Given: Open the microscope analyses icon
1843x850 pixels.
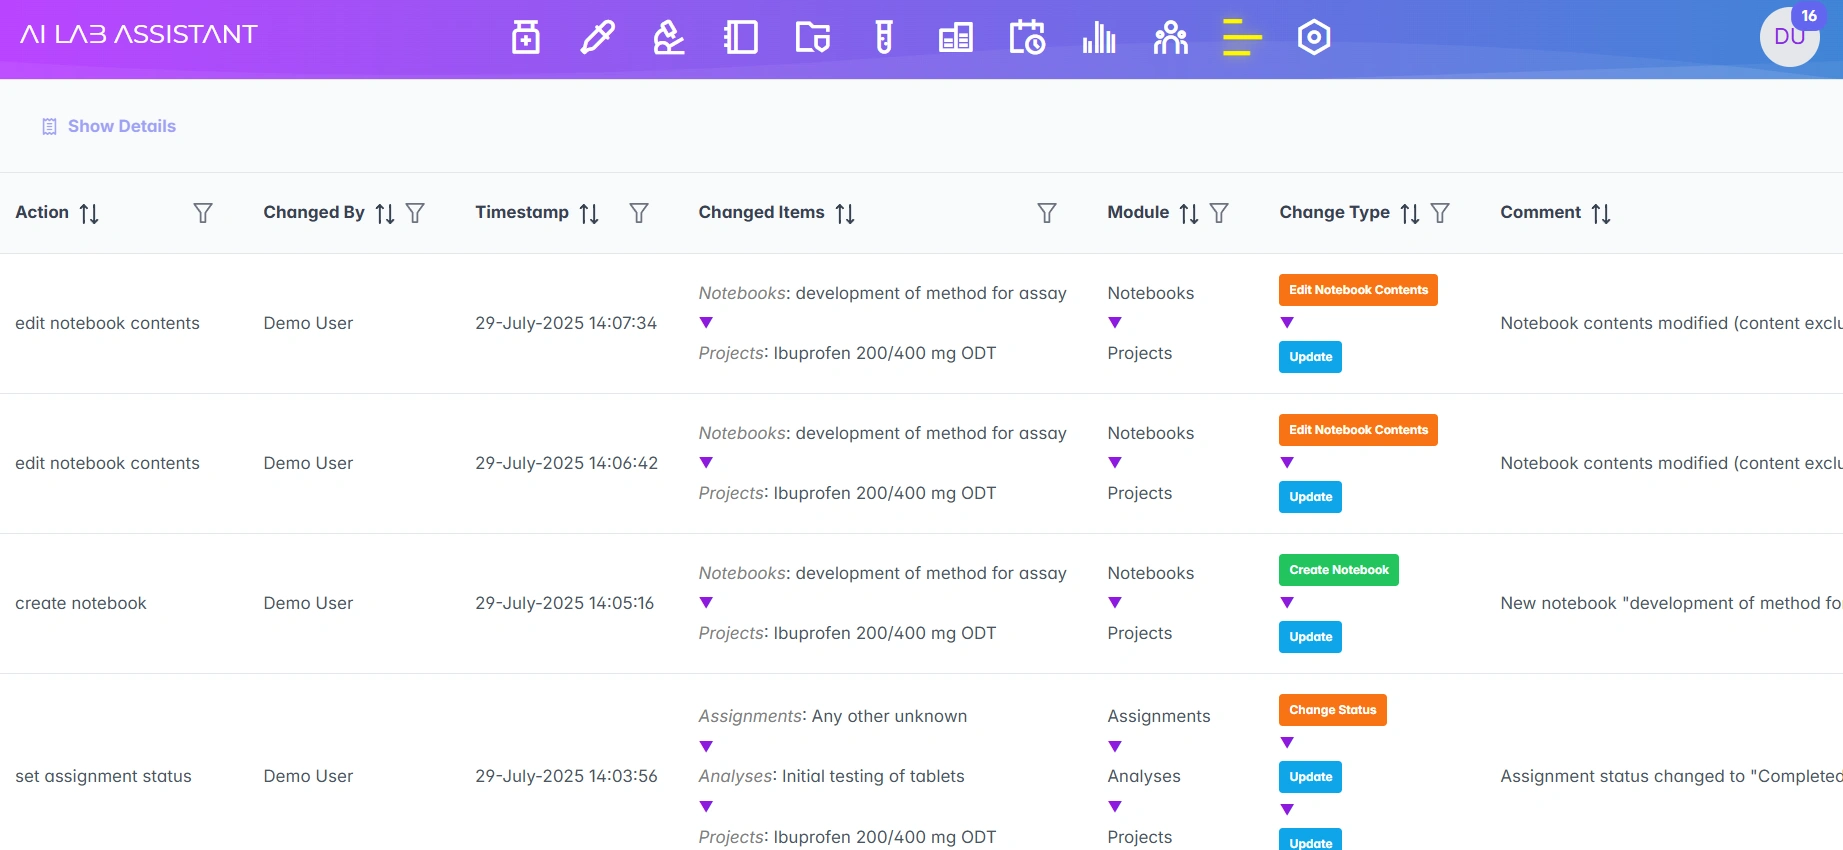Looking at the screenshot, I should coord(668,38).
